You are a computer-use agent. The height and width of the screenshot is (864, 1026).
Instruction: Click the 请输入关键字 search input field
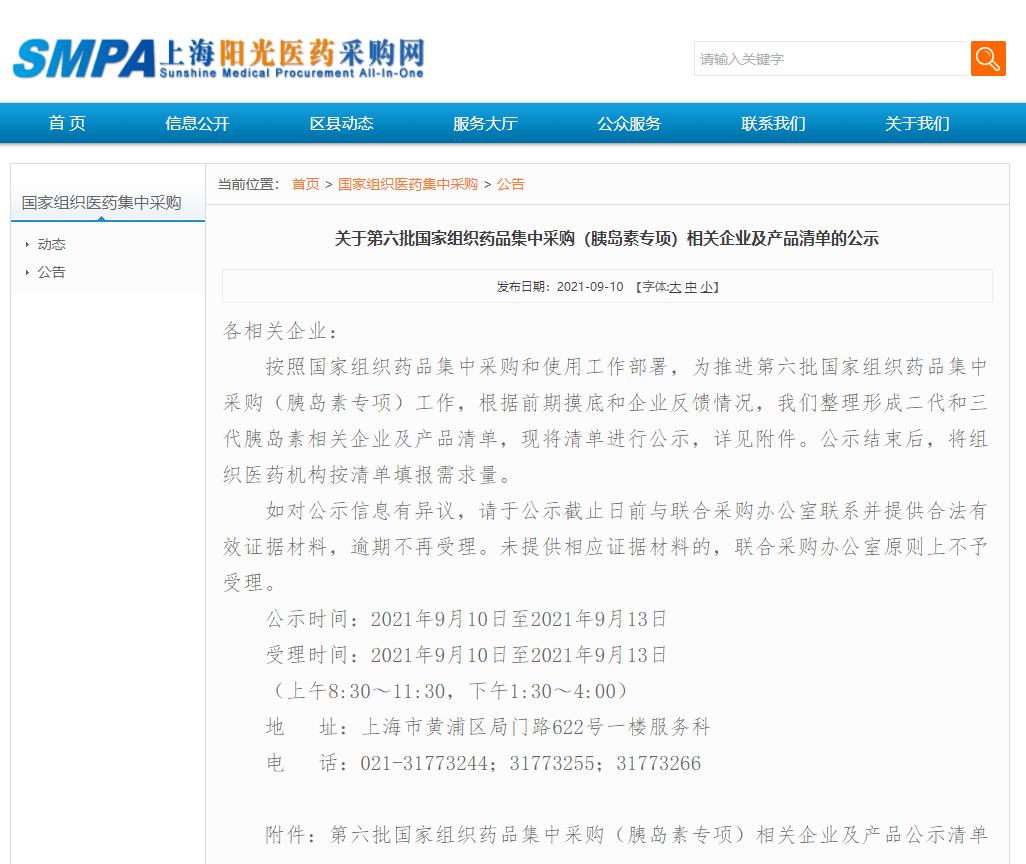coord(830,59)
